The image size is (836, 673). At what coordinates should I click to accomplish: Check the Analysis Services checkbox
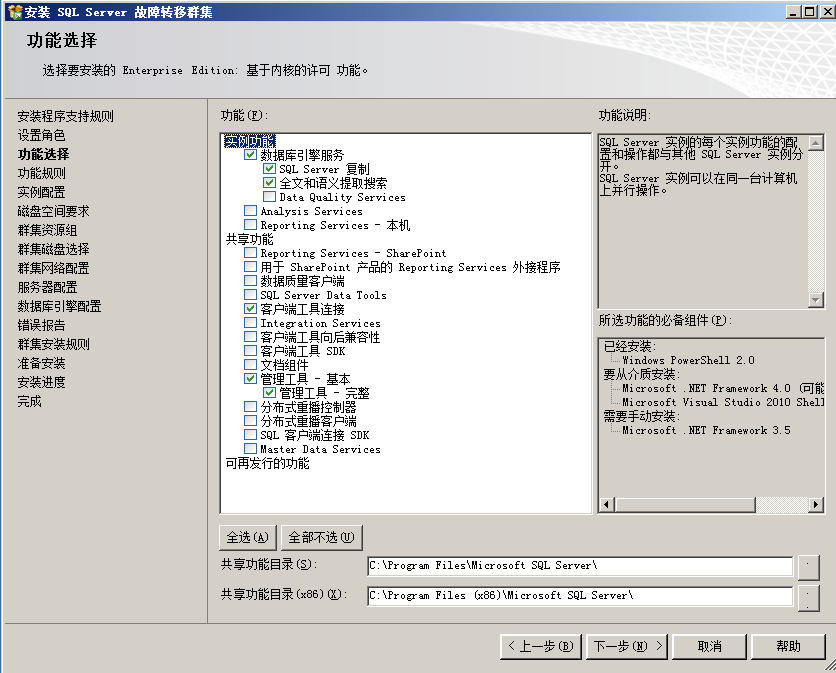point(251,211)
